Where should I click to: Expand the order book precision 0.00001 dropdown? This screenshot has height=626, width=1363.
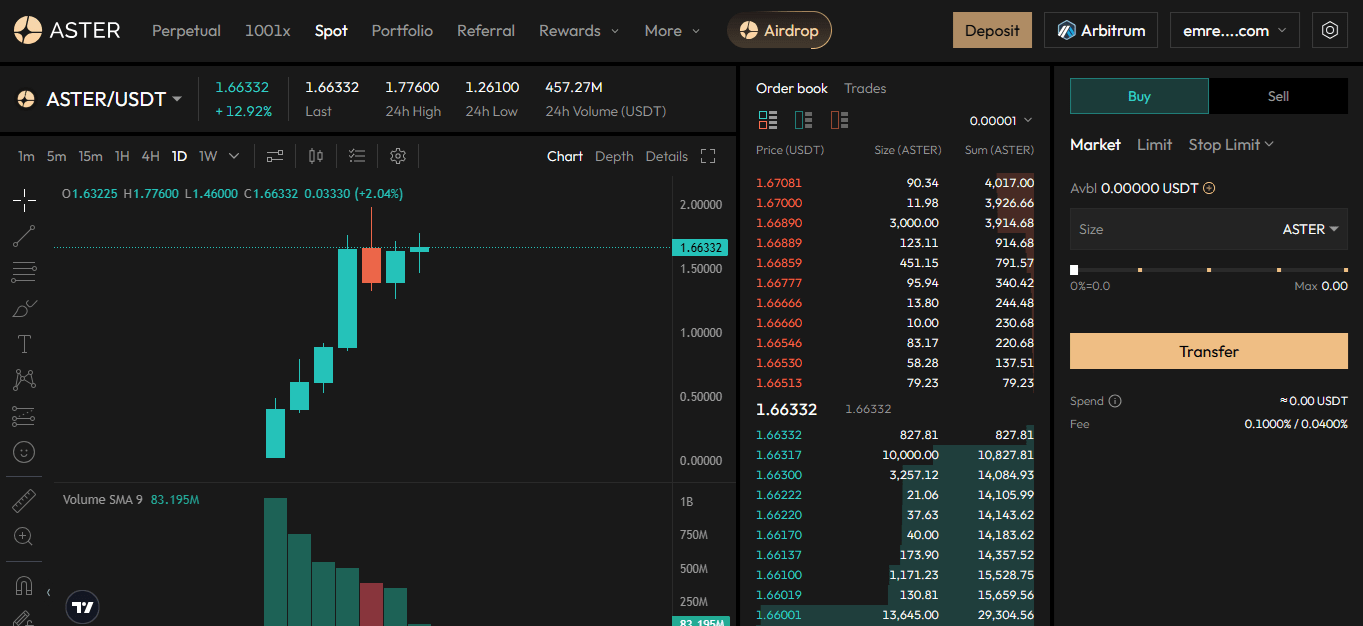[1000, 121]
